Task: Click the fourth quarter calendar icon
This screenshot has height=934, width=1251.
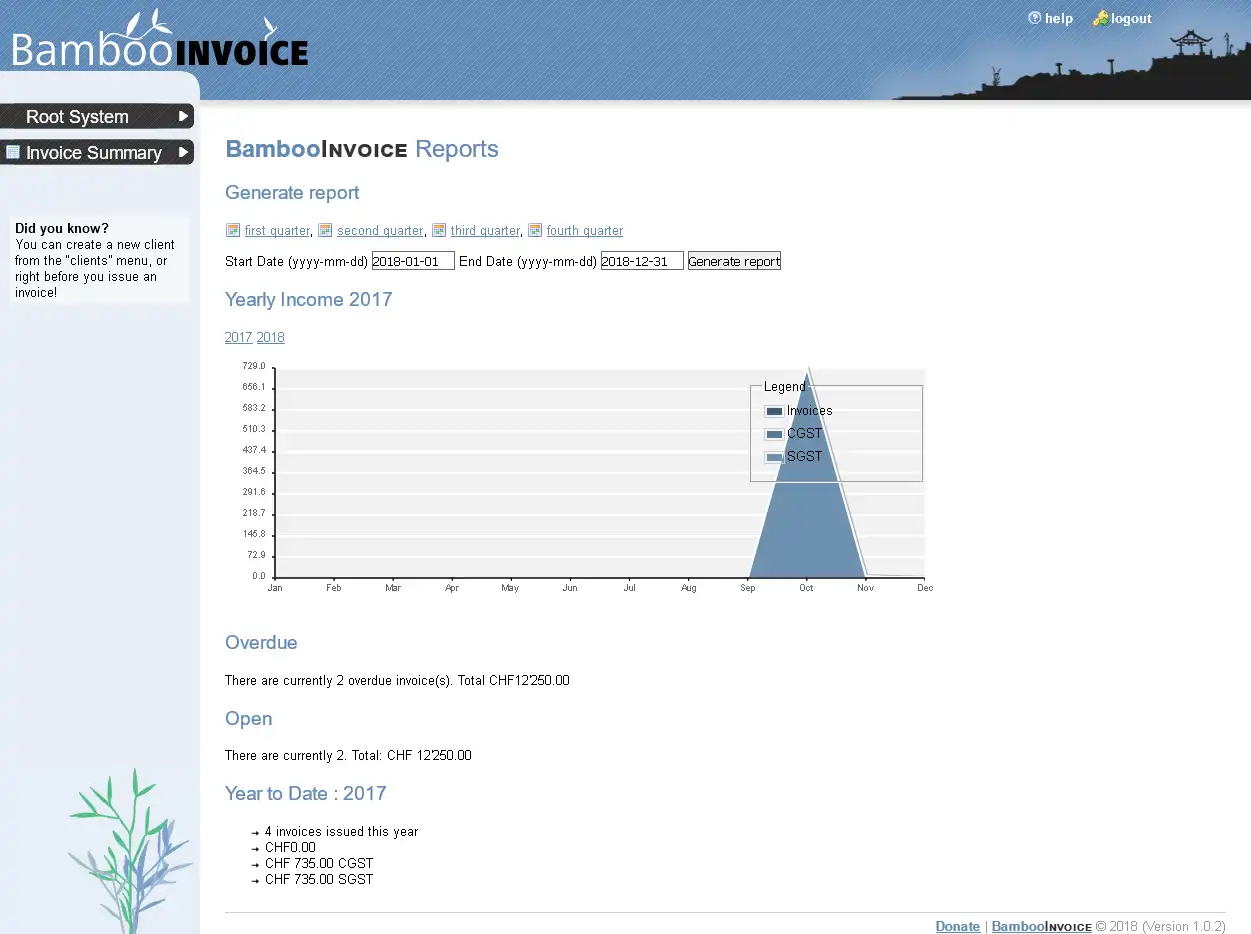Action: [x=535, y=230]
